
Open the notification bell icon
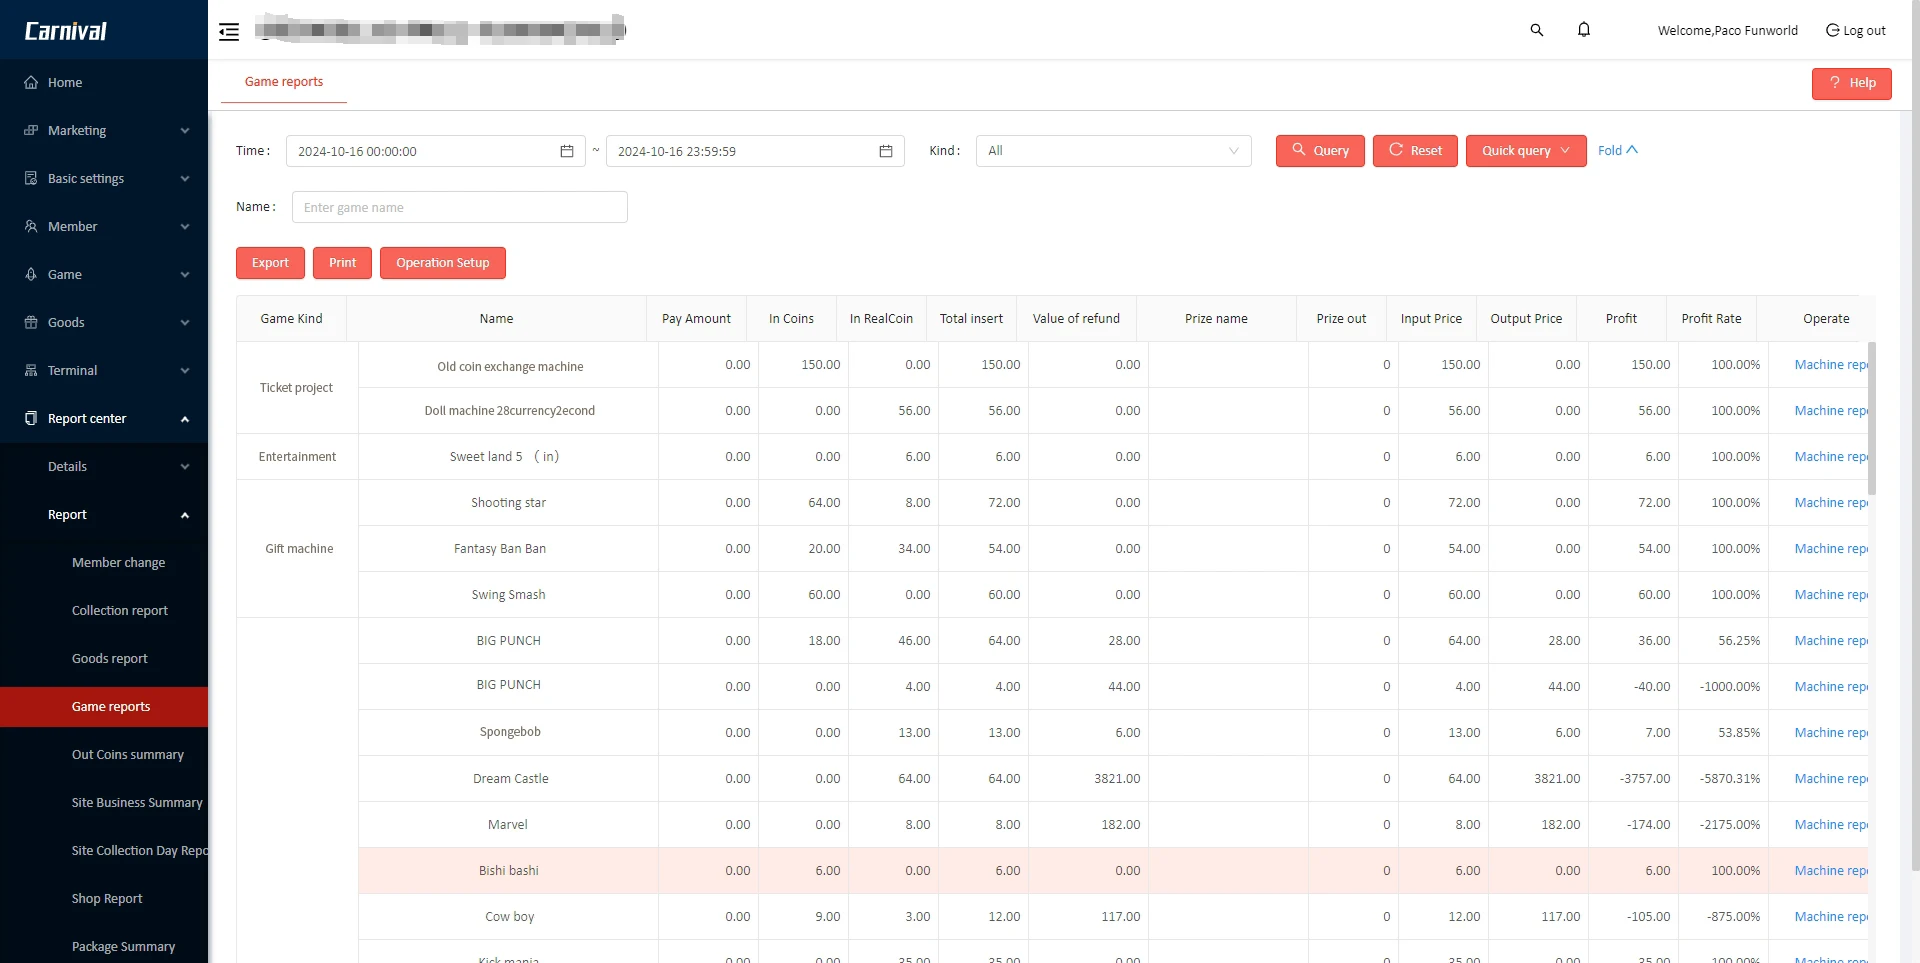1583,30
